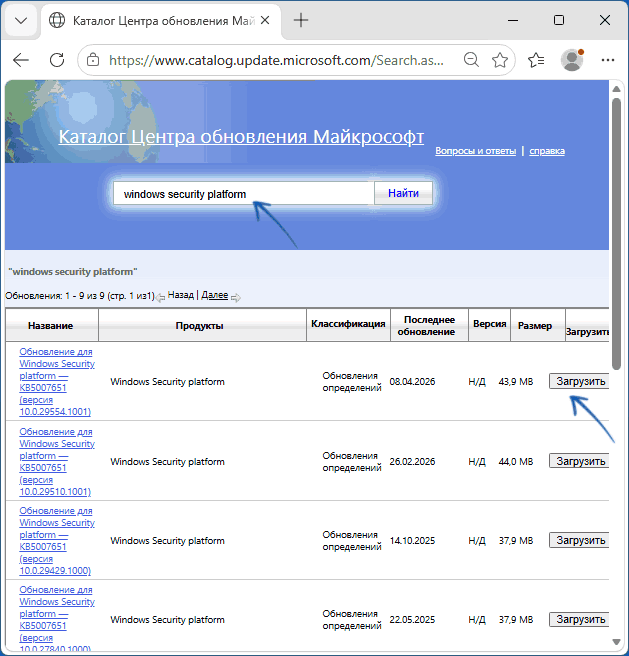
Task: Reload the page with refresh icon
Action: coord(57,60)
